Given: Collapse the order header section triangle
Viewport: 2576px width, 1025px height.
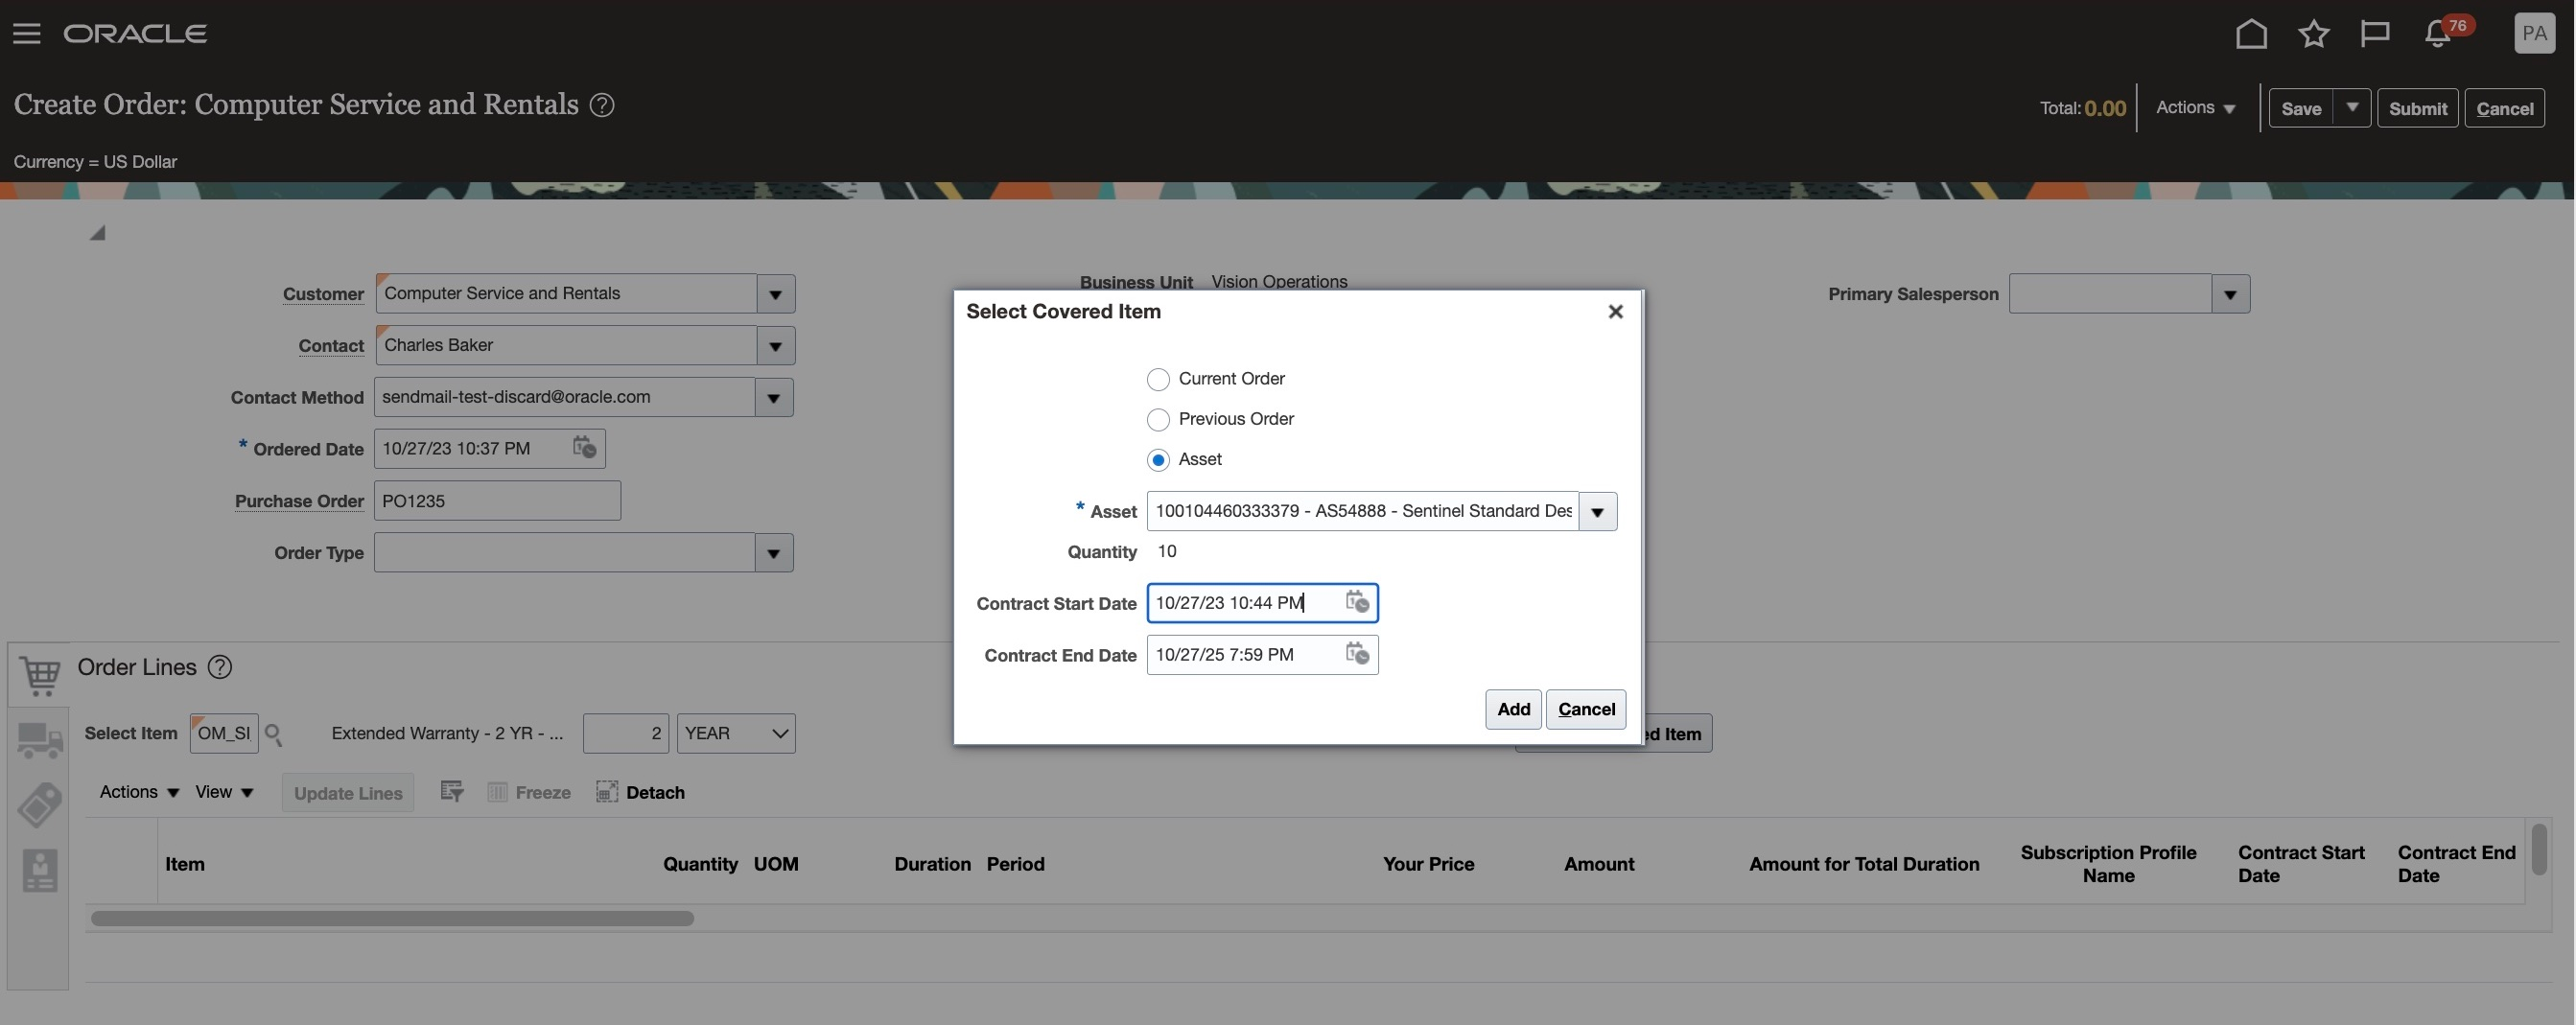Looking at the screenshot, I should click(x=97, y=233).
